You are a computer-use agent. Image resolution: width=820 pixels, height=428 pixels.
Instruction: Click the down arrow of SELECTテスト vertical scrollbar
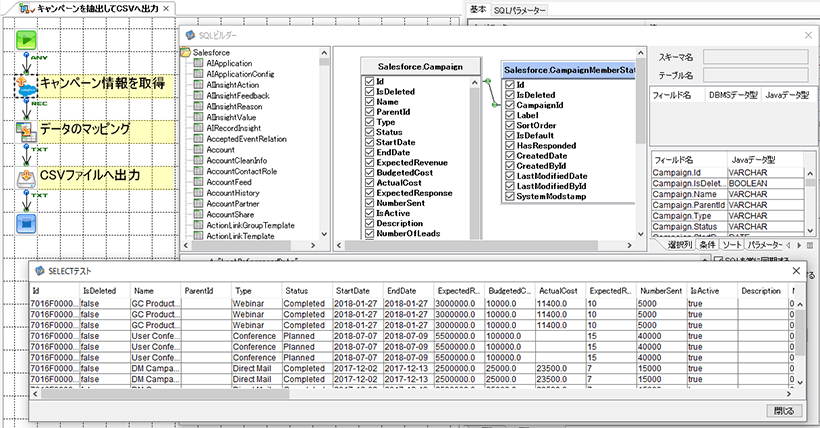tap(800, 383)
